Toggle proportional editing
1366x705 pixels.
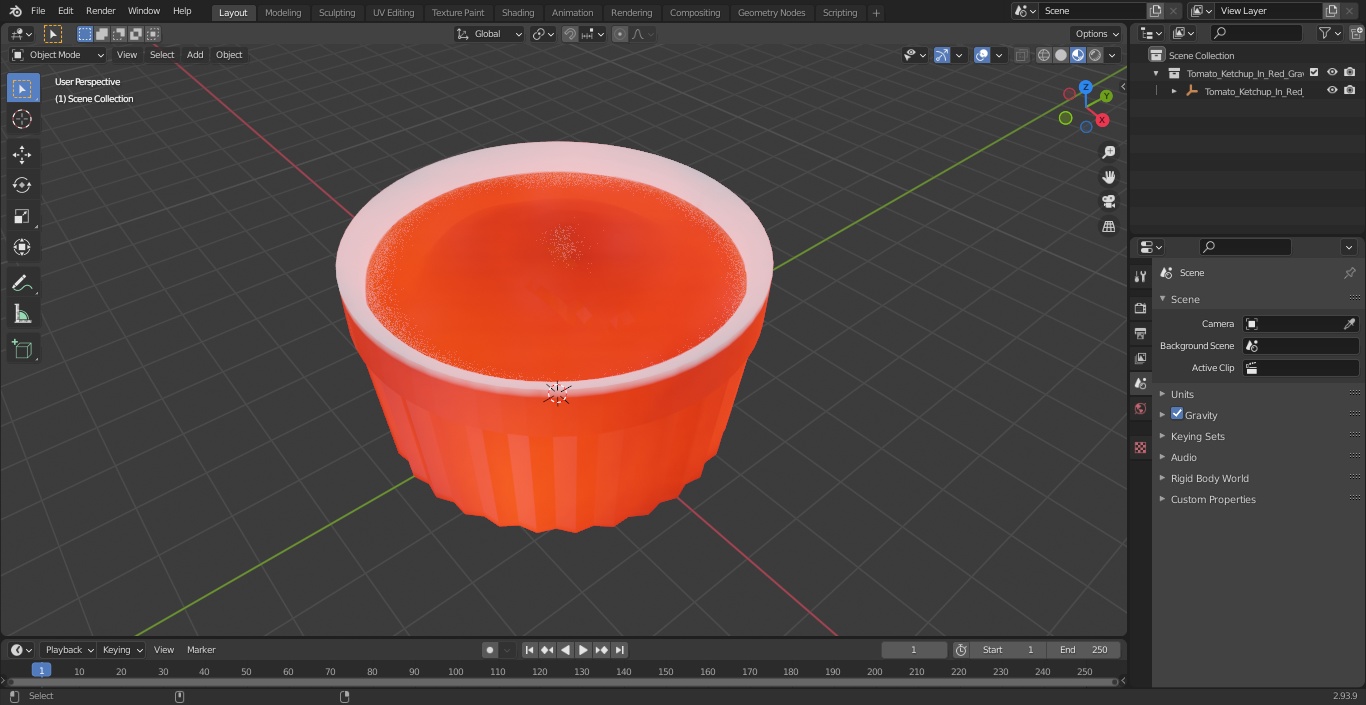[620, 34]
